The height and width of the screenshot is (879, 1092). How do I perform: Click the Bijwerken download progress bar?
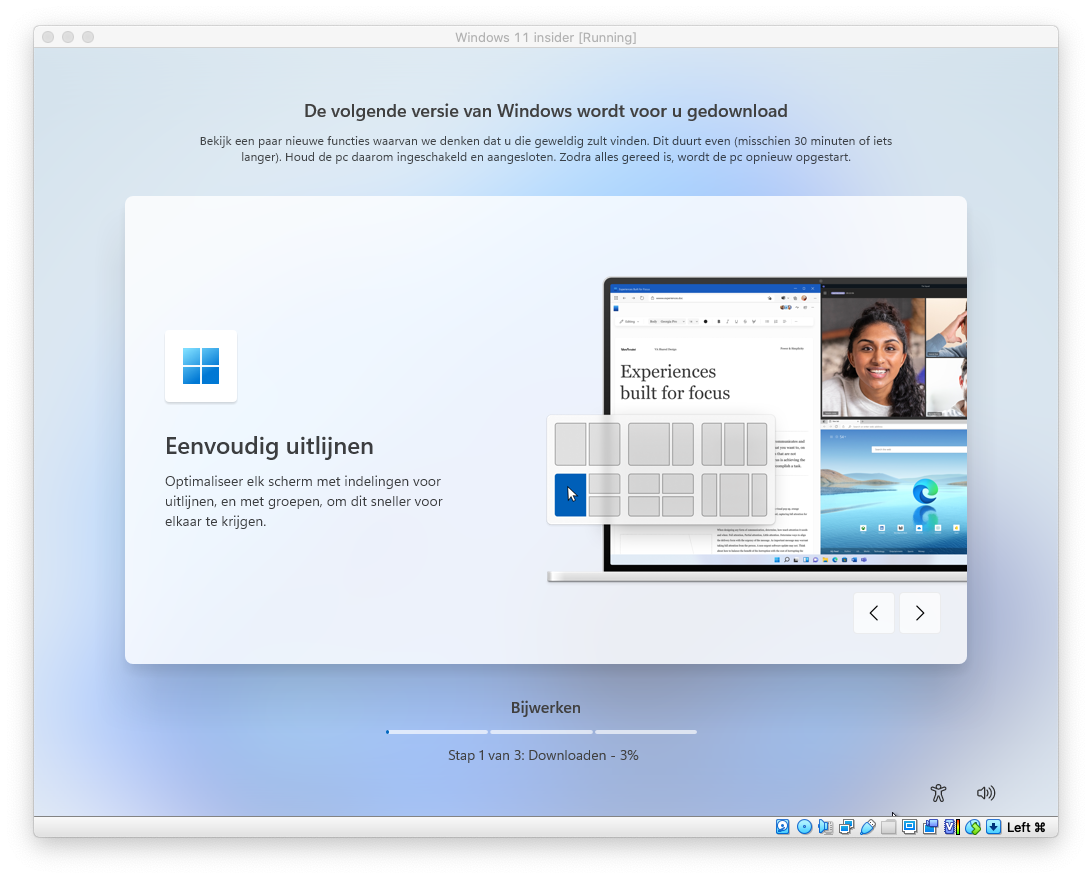[541, 732]
